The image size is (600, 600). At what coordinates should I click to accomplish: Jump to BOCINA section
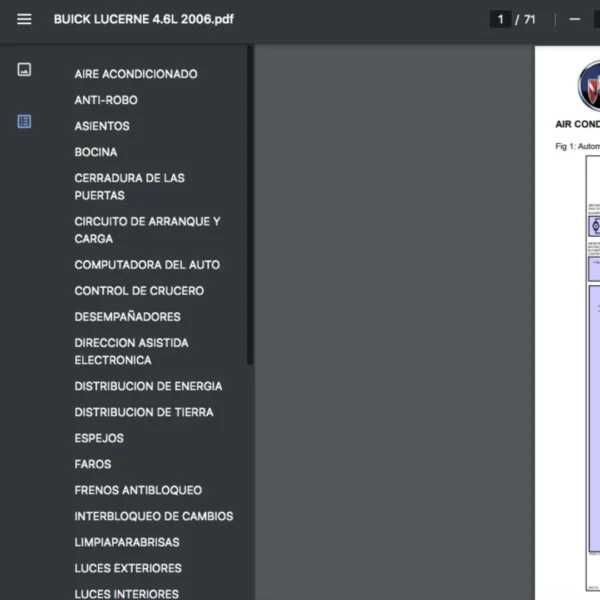[x=96, y=152]
